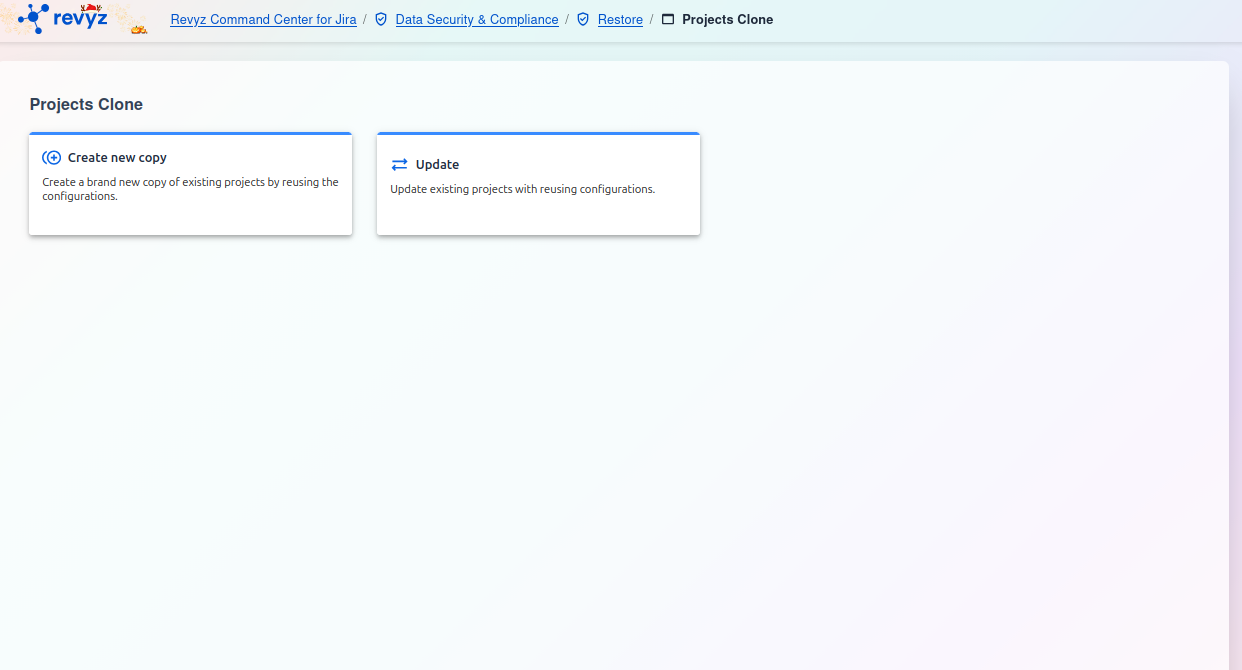This screenshot has width=1242, height=670.
Task: Open Revyz Command Center for Jira breadcrumb
Action: click(x=263, y=19)
